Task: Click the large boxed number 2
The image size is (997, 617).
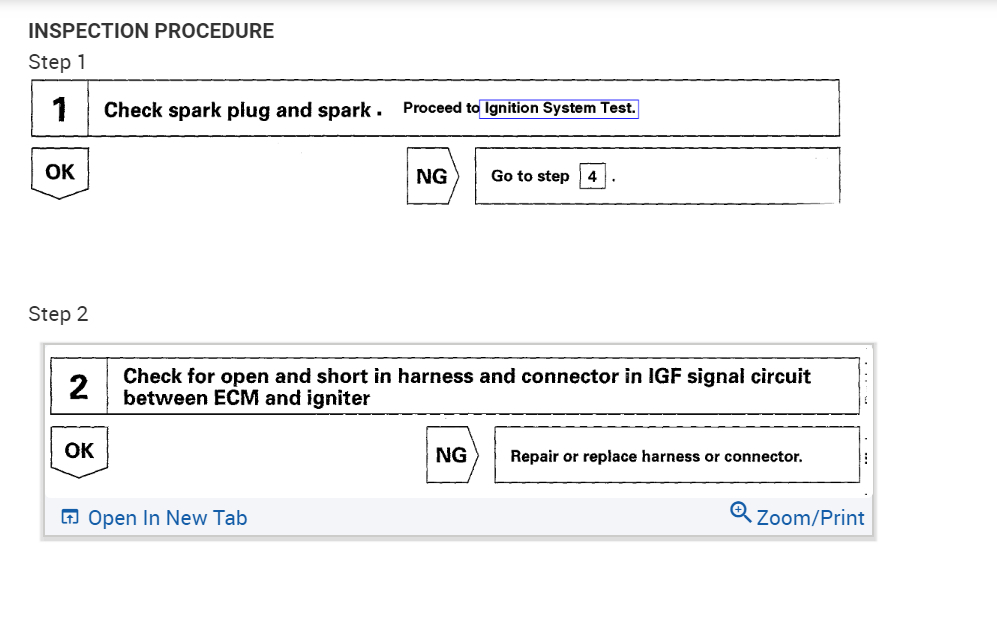Action: click(79, 386)
